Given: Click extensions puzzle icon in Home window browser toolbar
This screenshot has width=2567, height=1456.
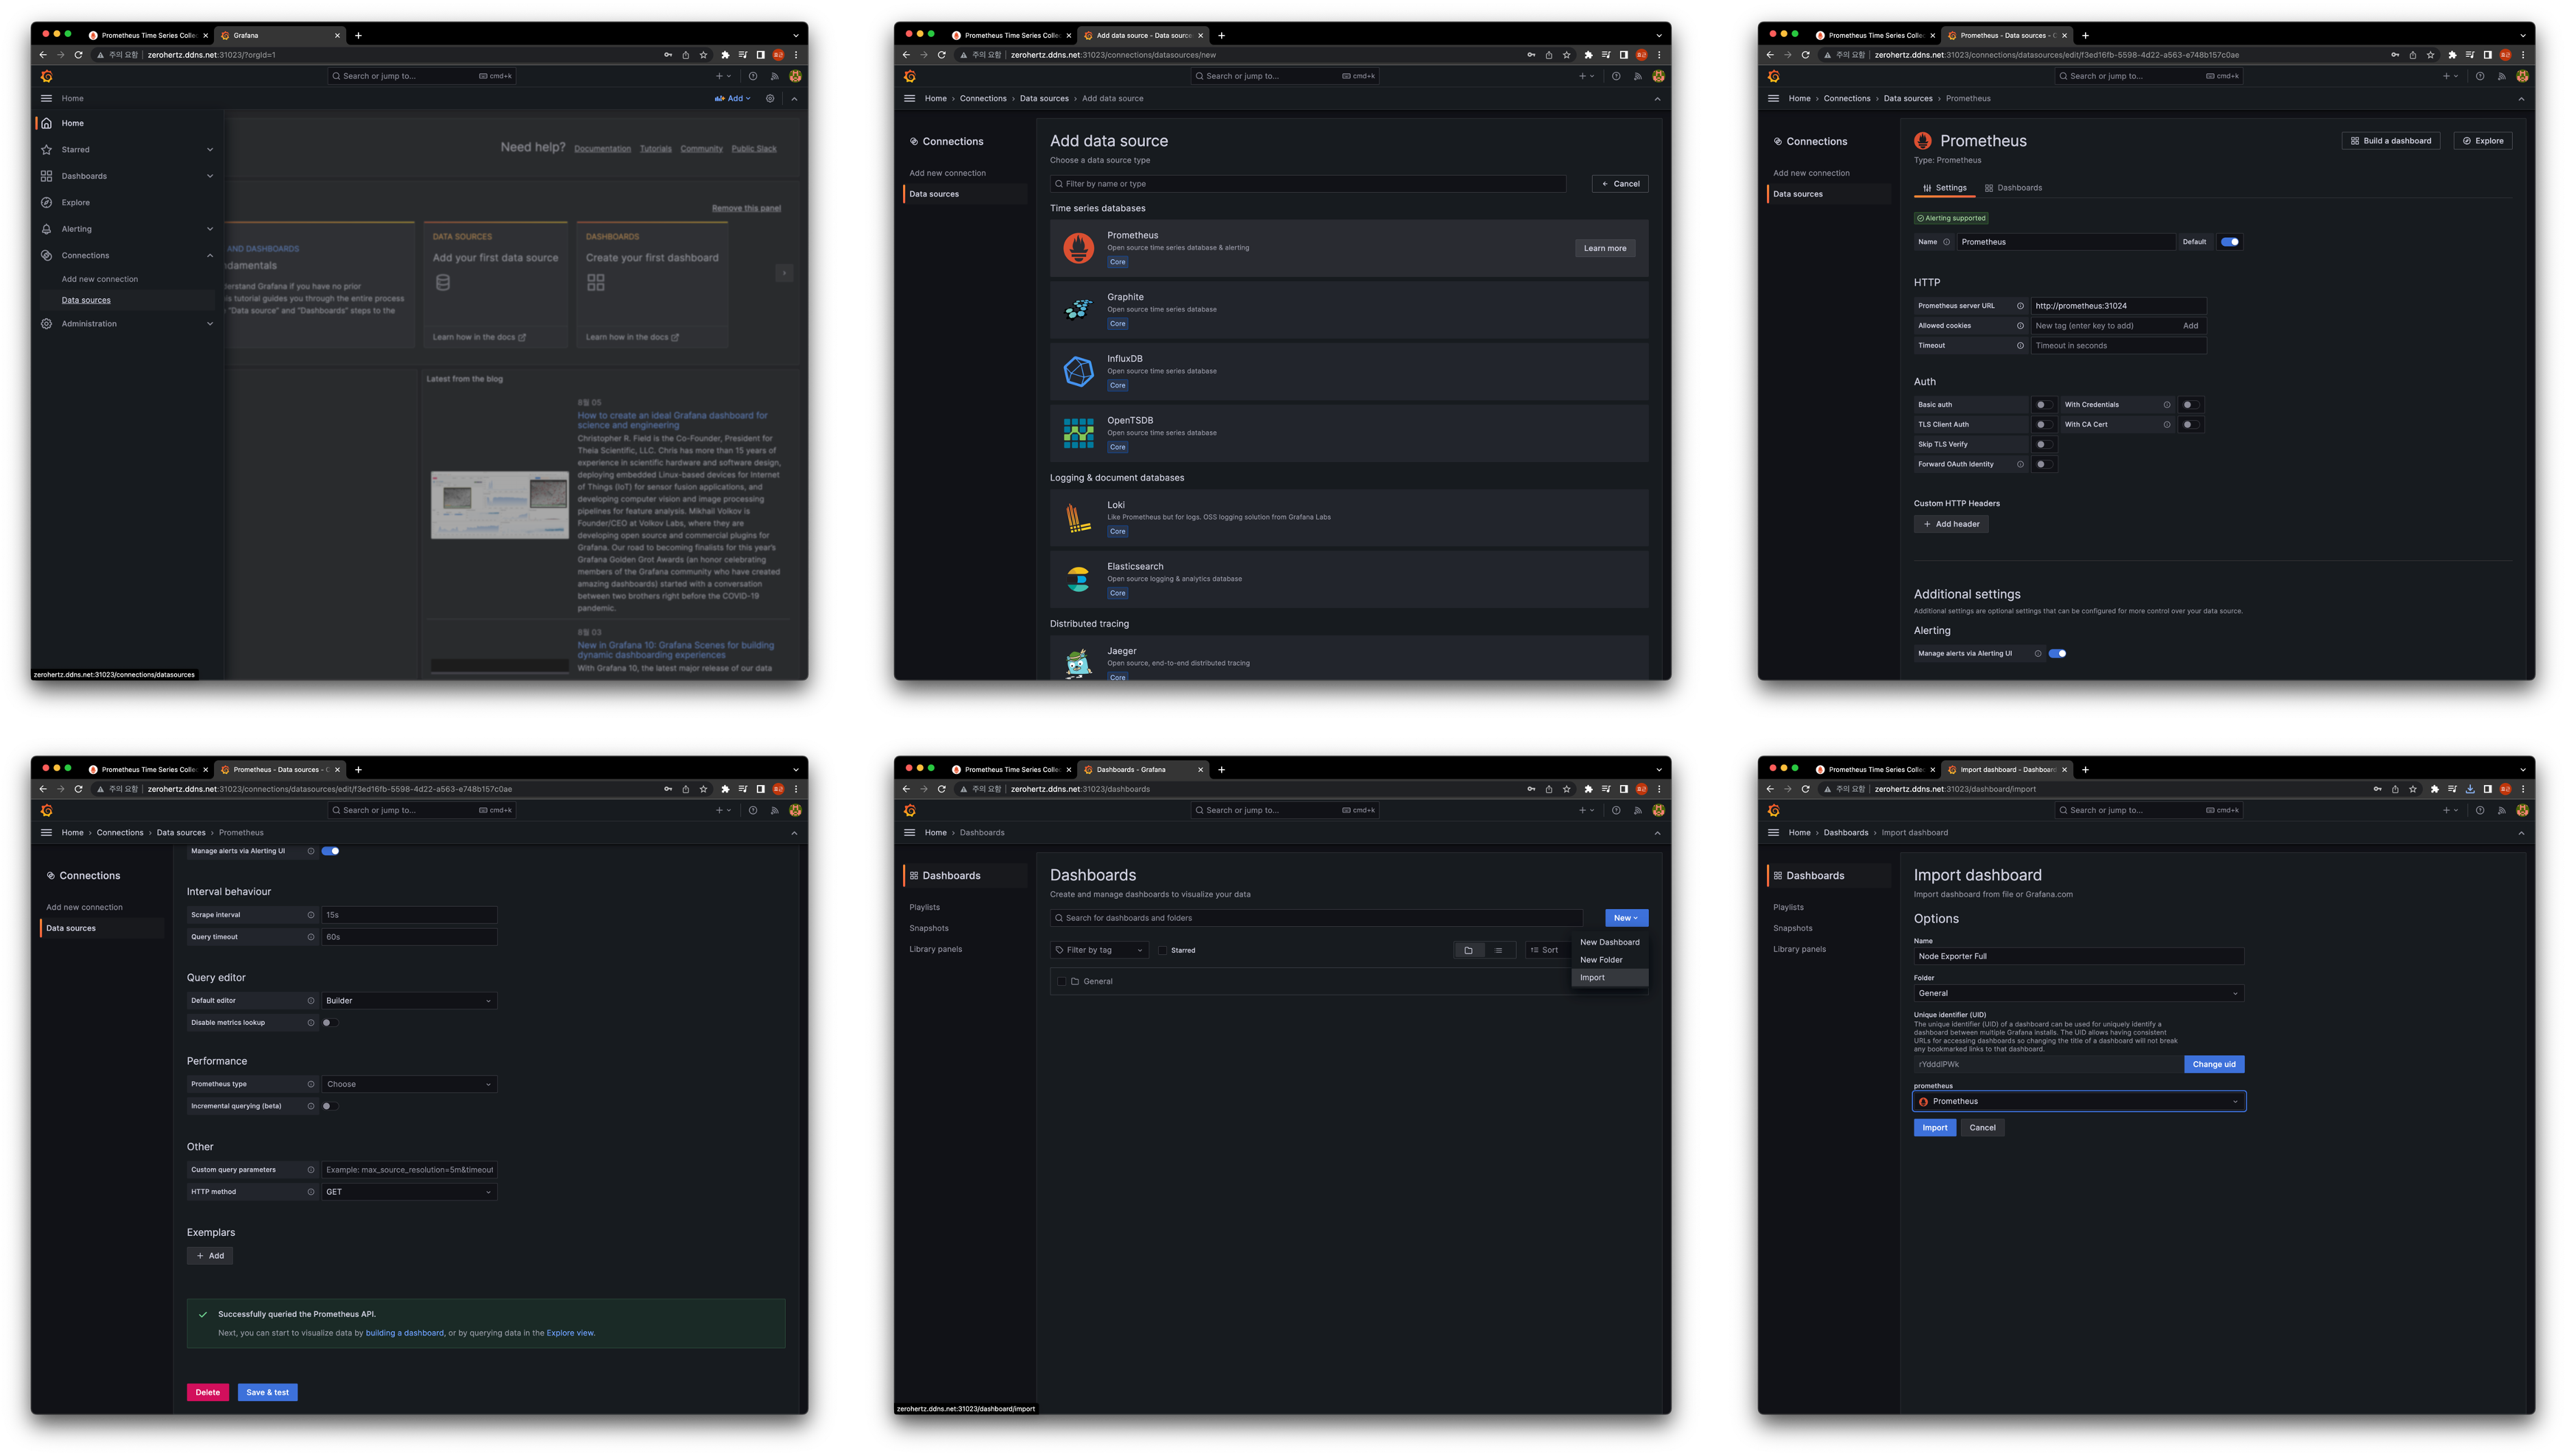Looking at the screenshot, I should [x=725, y=55].
